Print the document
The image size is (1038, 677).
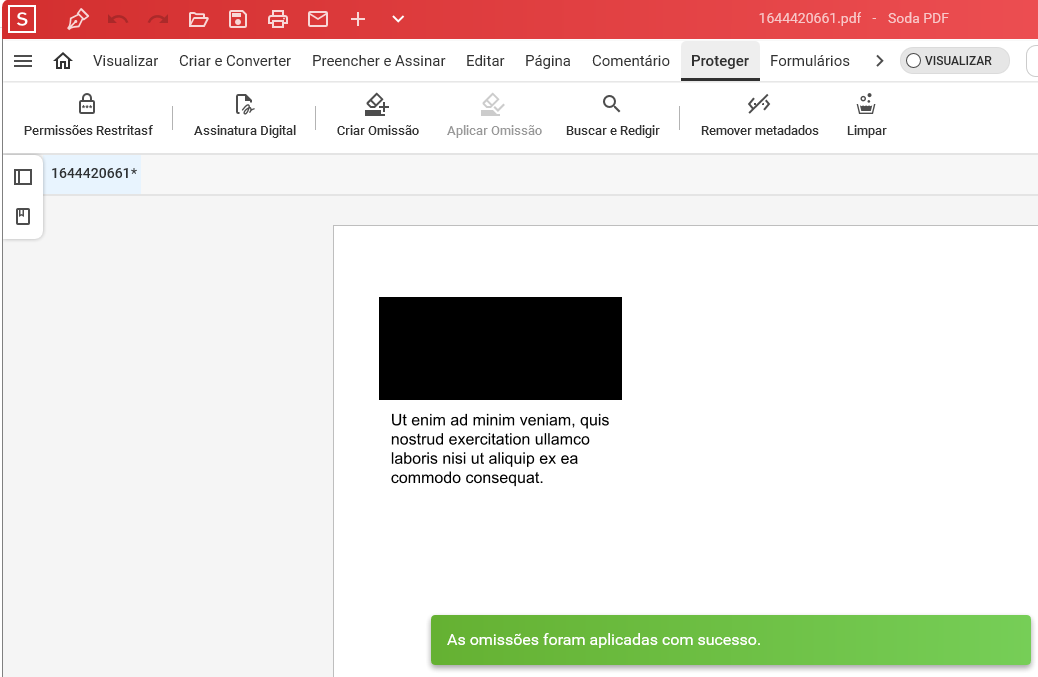coord(278,19)
